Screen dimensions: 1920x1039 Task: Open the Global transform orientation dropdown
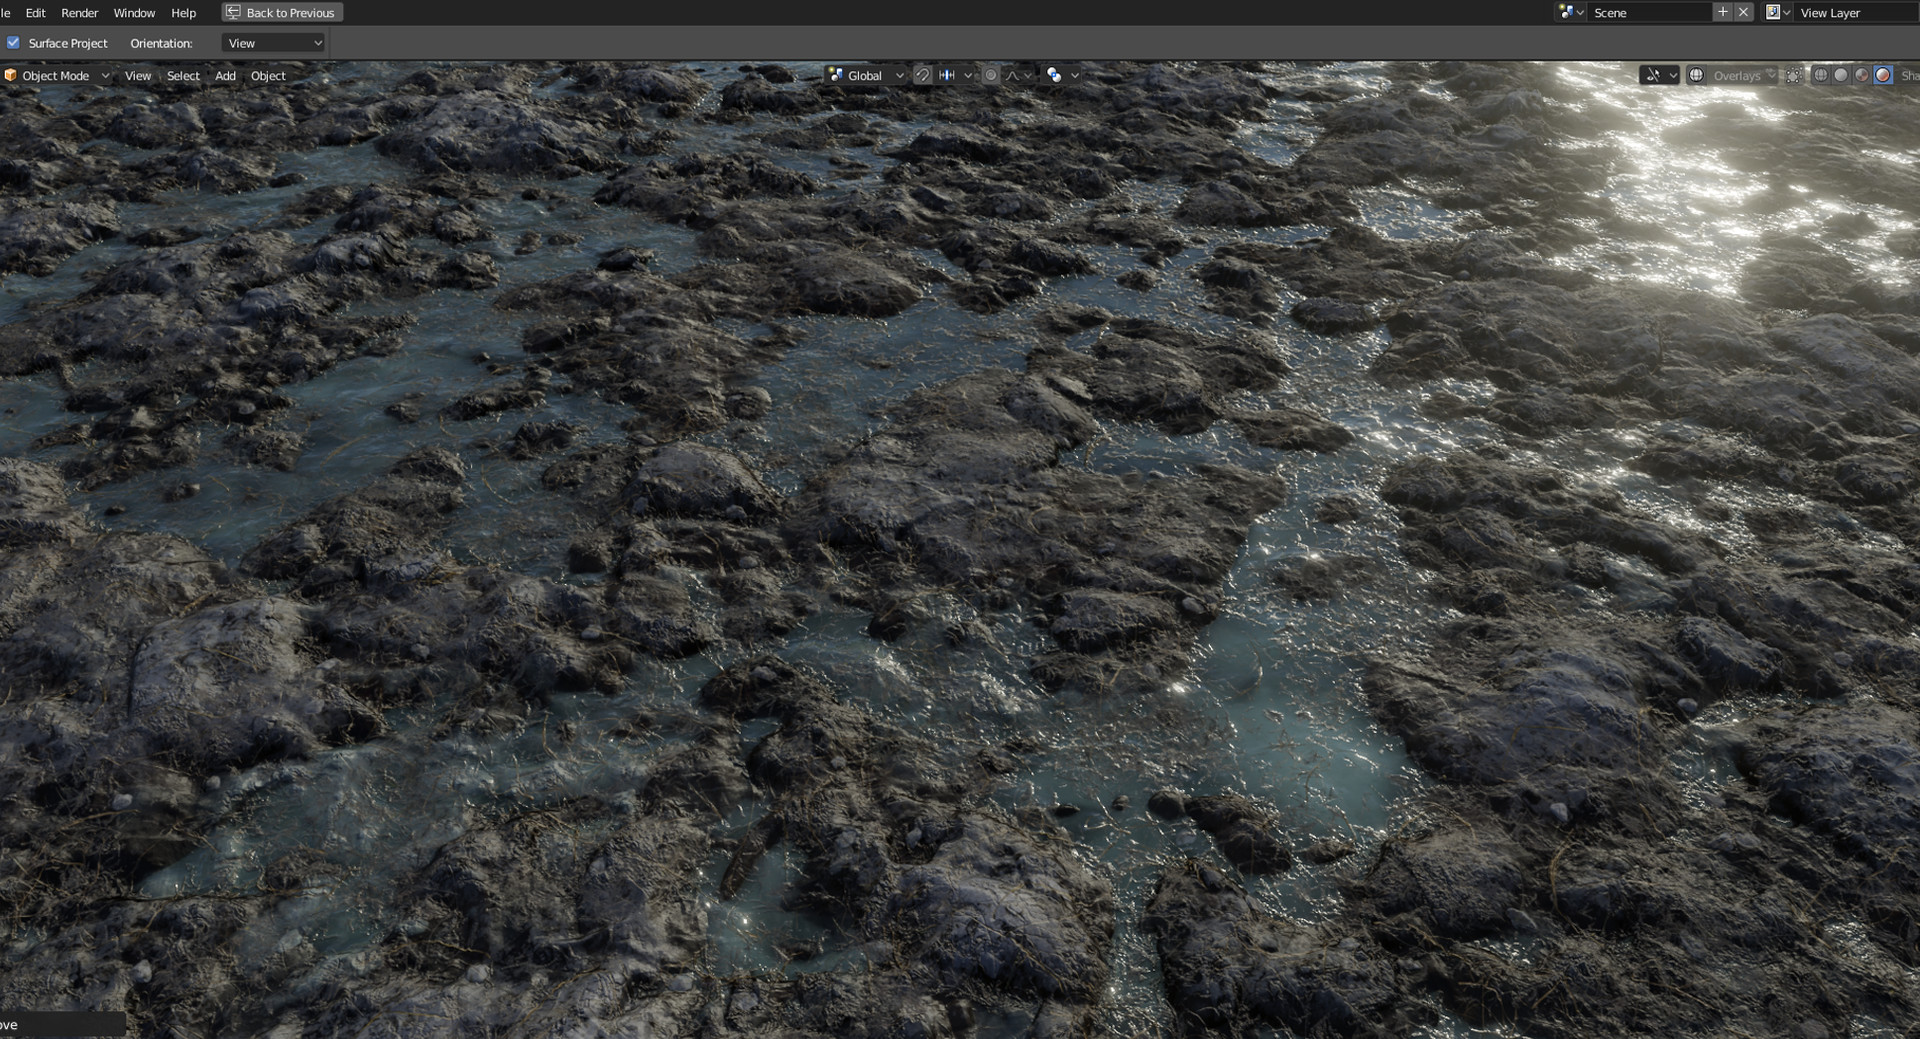(865, 75)
